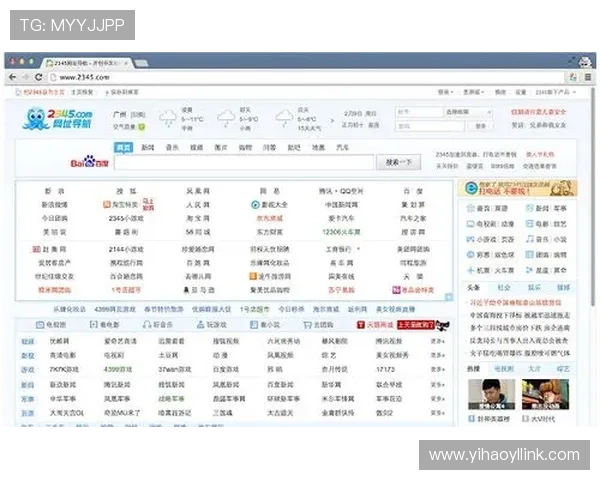The height and width of the screenshot is (480, 600).
Task: Select the 新闻 search tab
Action: tap(148, 147)
